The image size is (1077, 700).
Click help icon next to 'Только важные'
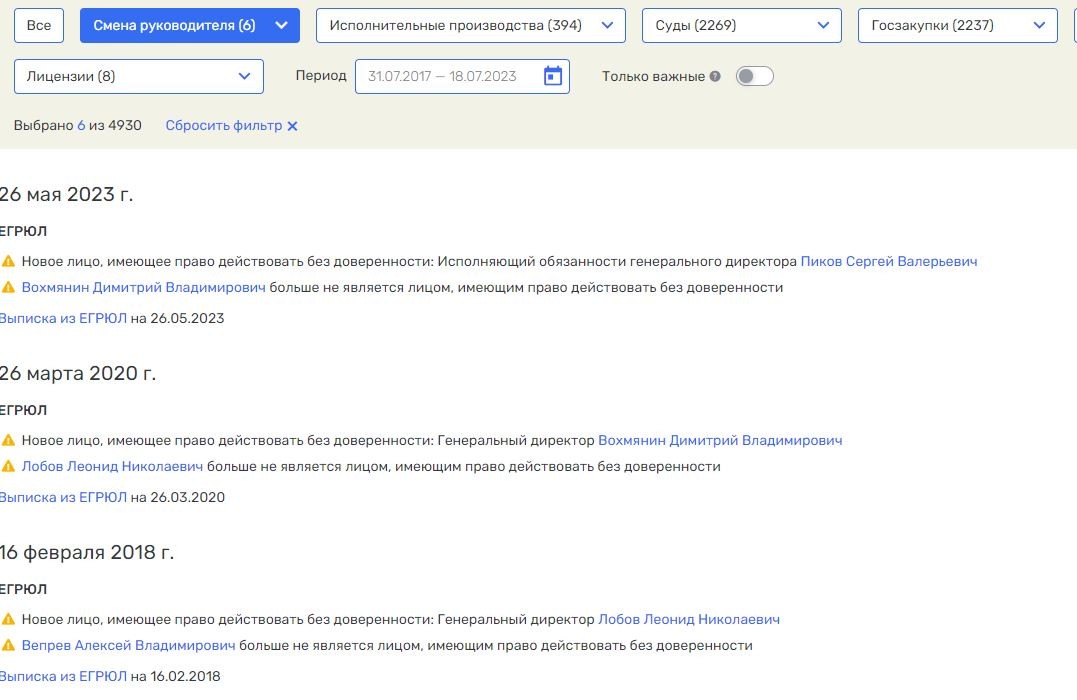tap(715, 76)
